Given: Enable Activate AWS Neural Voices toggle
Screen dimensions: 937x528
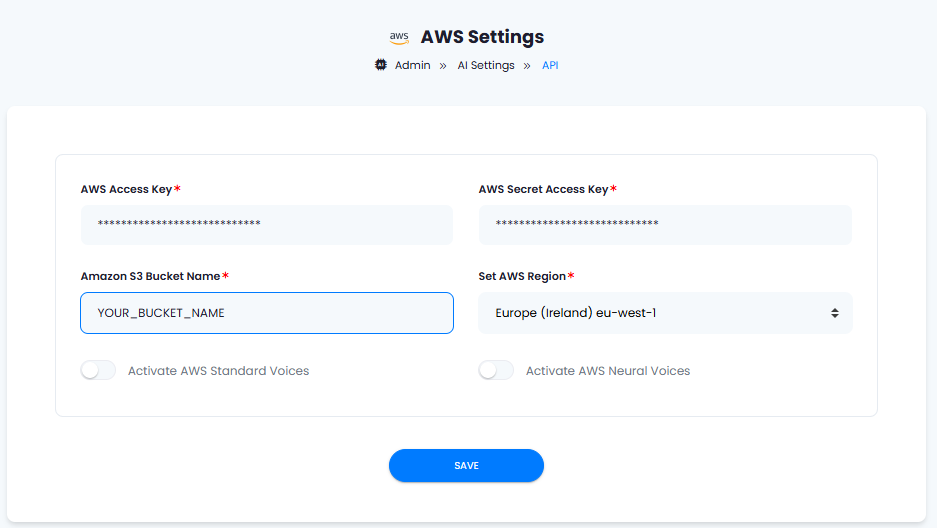Looking at the screenshot, I should point(496,370).
